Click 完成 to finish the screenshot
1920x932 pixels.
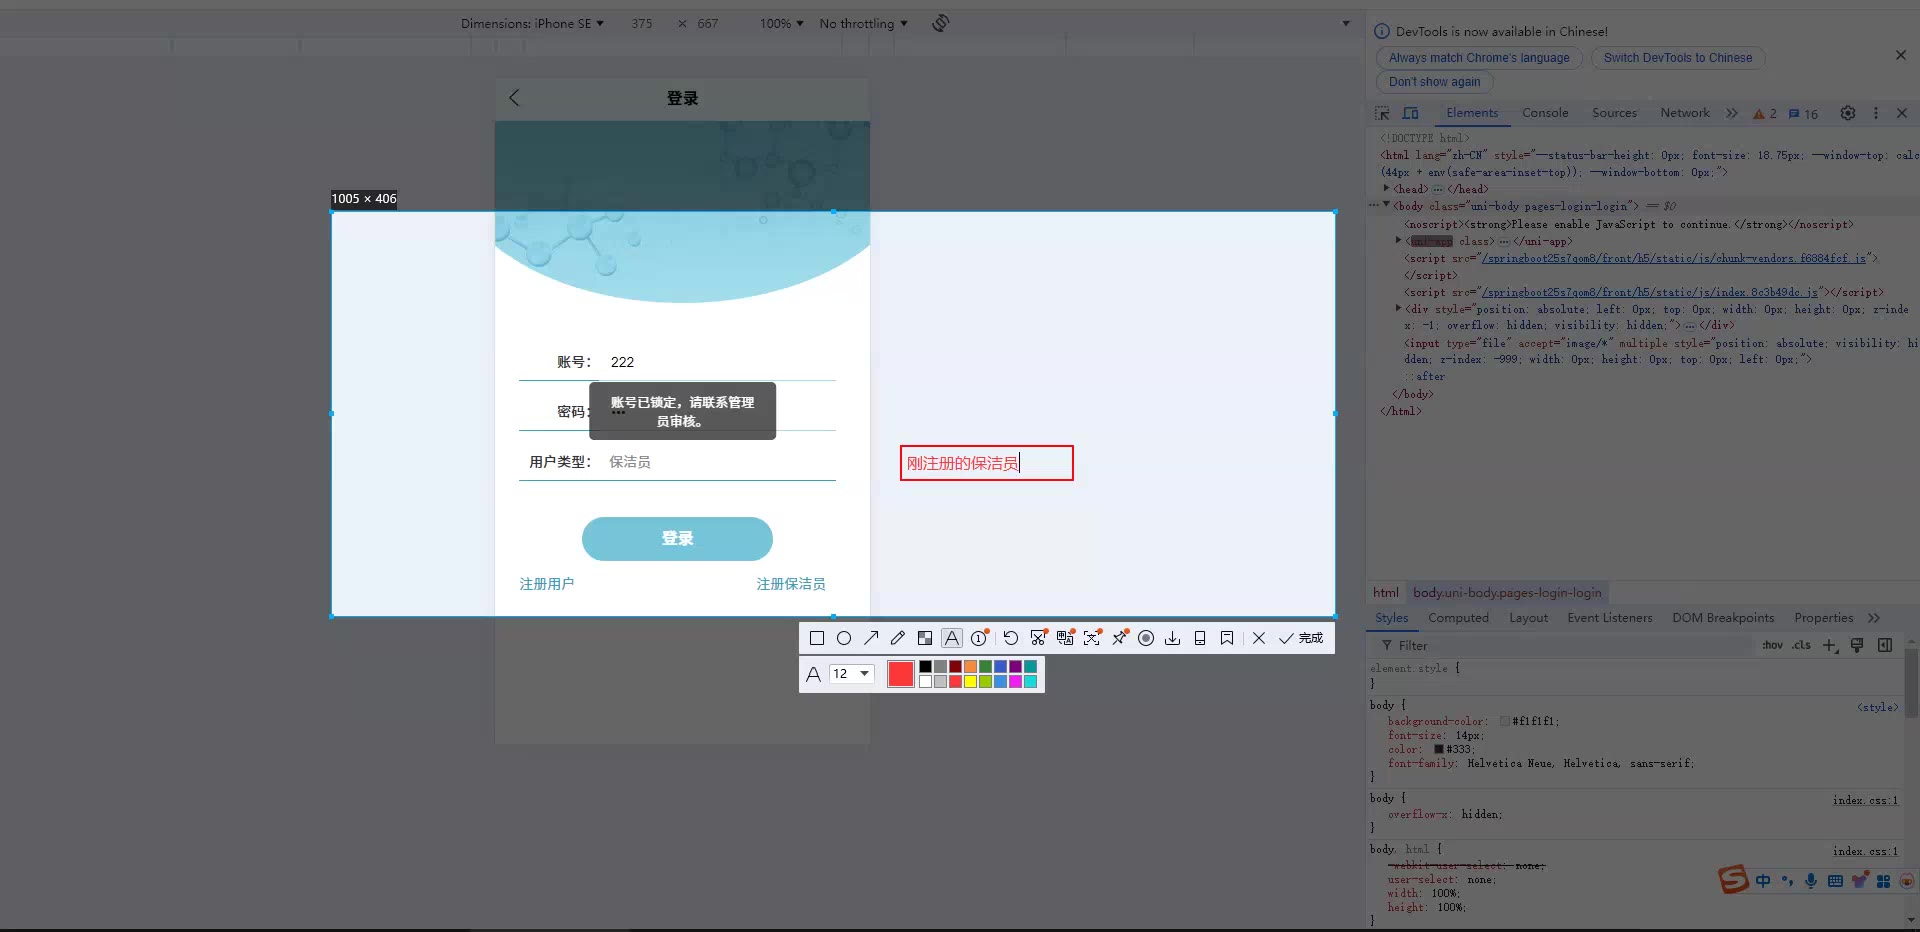pyautogui.click(x=1301, y=638)
